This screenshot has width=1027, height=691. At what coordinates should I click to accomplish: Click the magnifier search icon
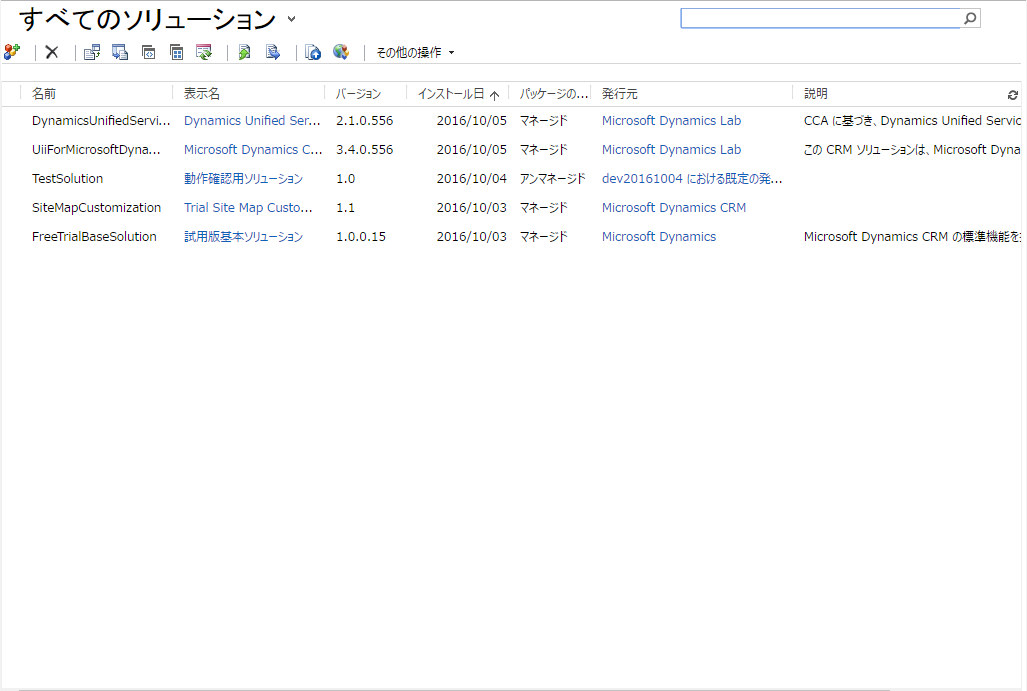click(x=970, y=18)
